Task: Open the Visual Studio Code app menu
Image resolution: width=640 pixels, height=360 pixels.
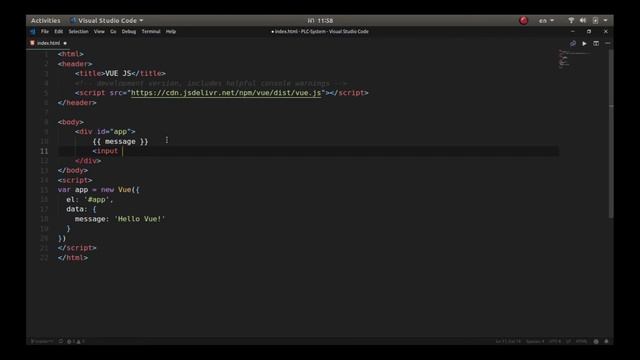Action: (107, 20)
